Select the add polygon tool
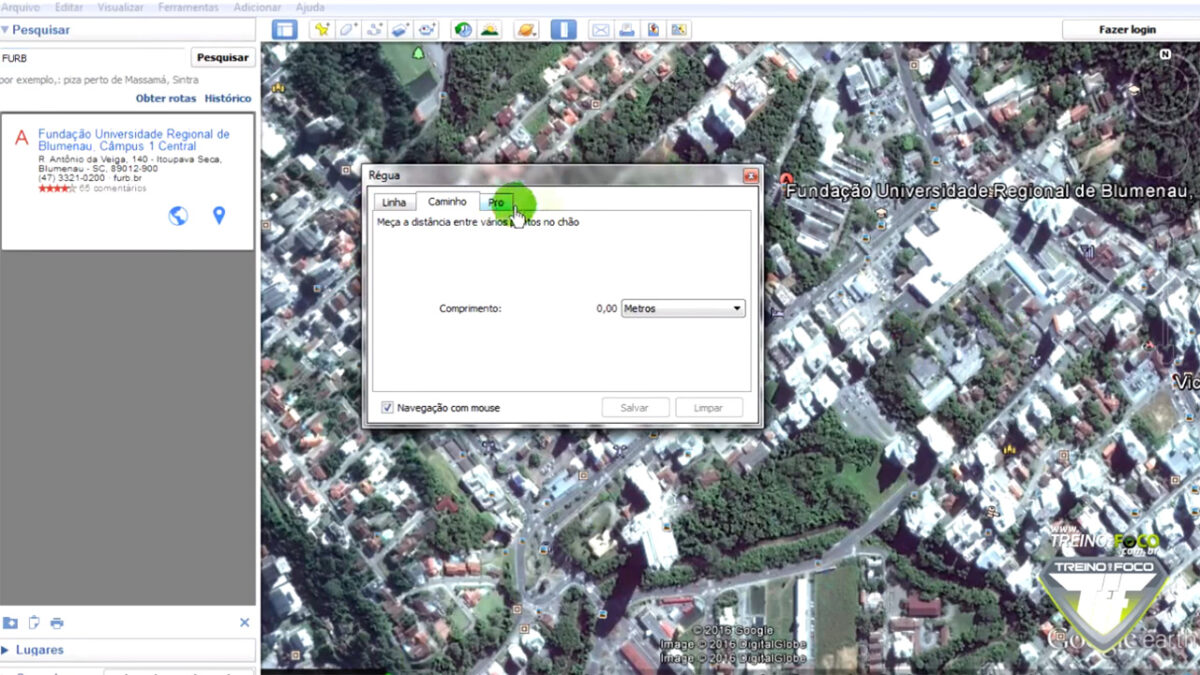This screenshot has height=675, width=1200. coord(348,30)
